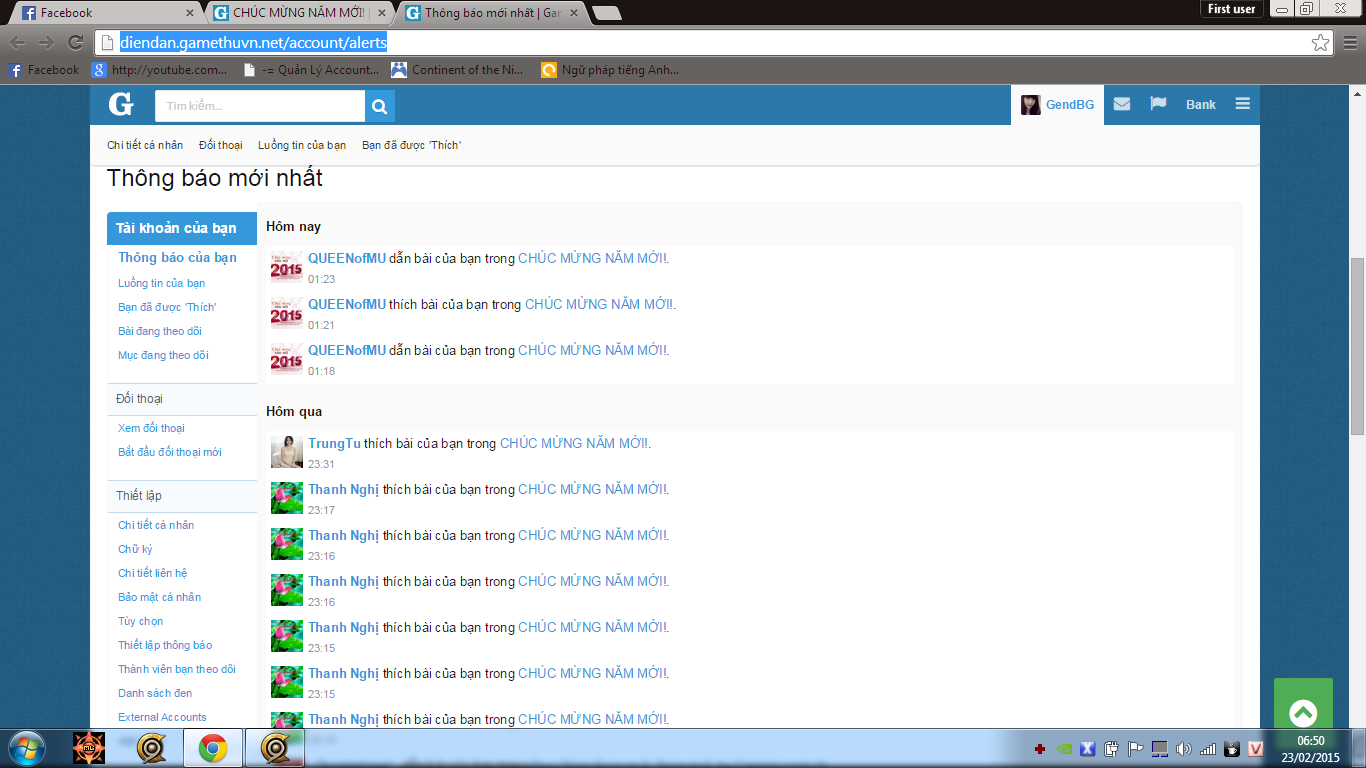Open Quản Lý Account bookmark

point(311,70)
